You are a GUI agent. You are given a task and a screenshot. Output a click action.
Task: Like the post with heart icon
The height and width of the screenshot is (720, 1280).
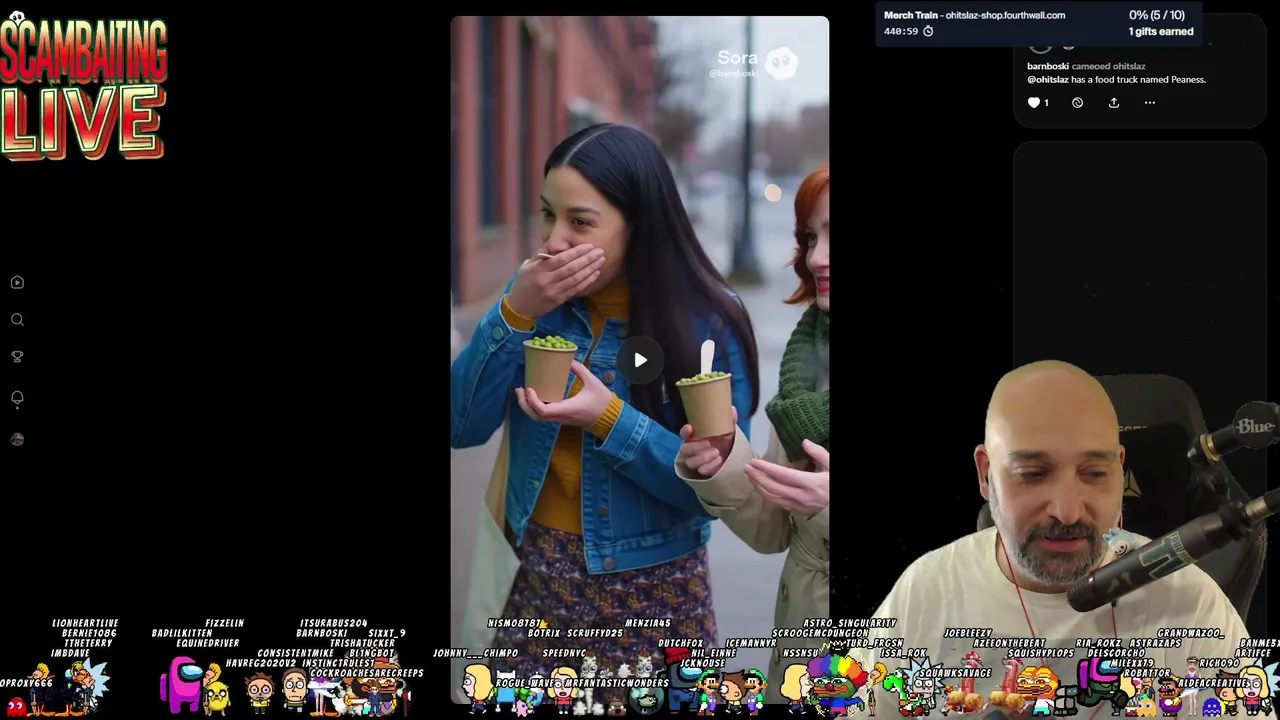1034,102
